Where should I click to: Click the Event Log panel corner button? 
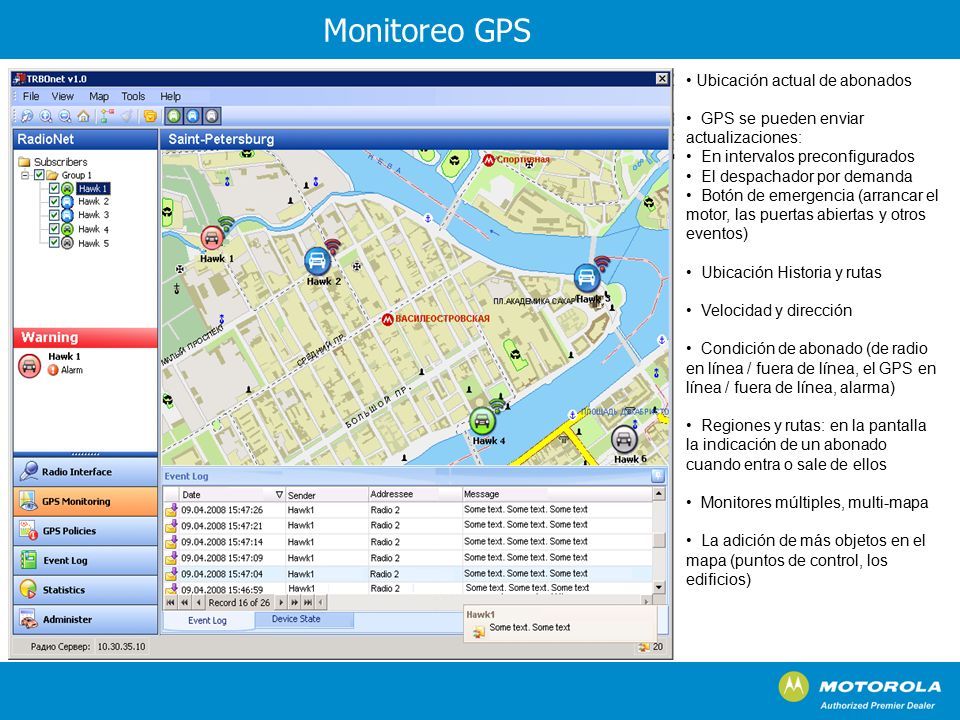(658, 476)
